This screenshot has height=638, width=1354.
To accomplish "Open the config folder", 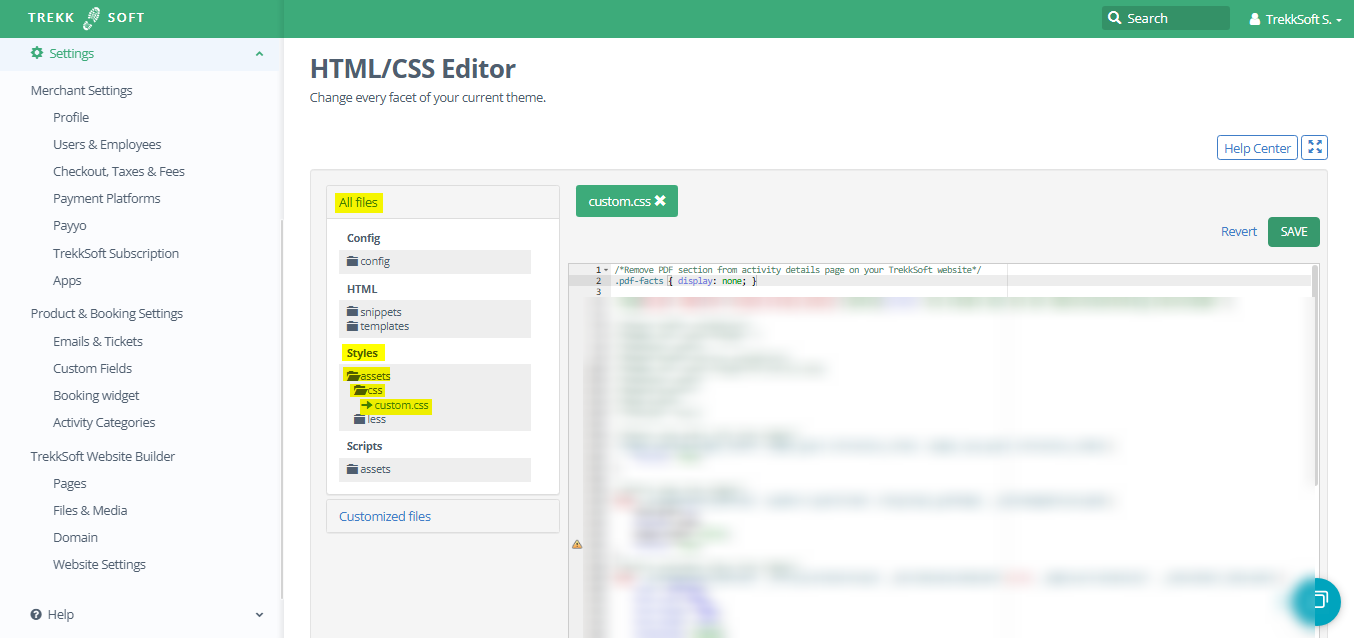I will (x=368, y=261).
